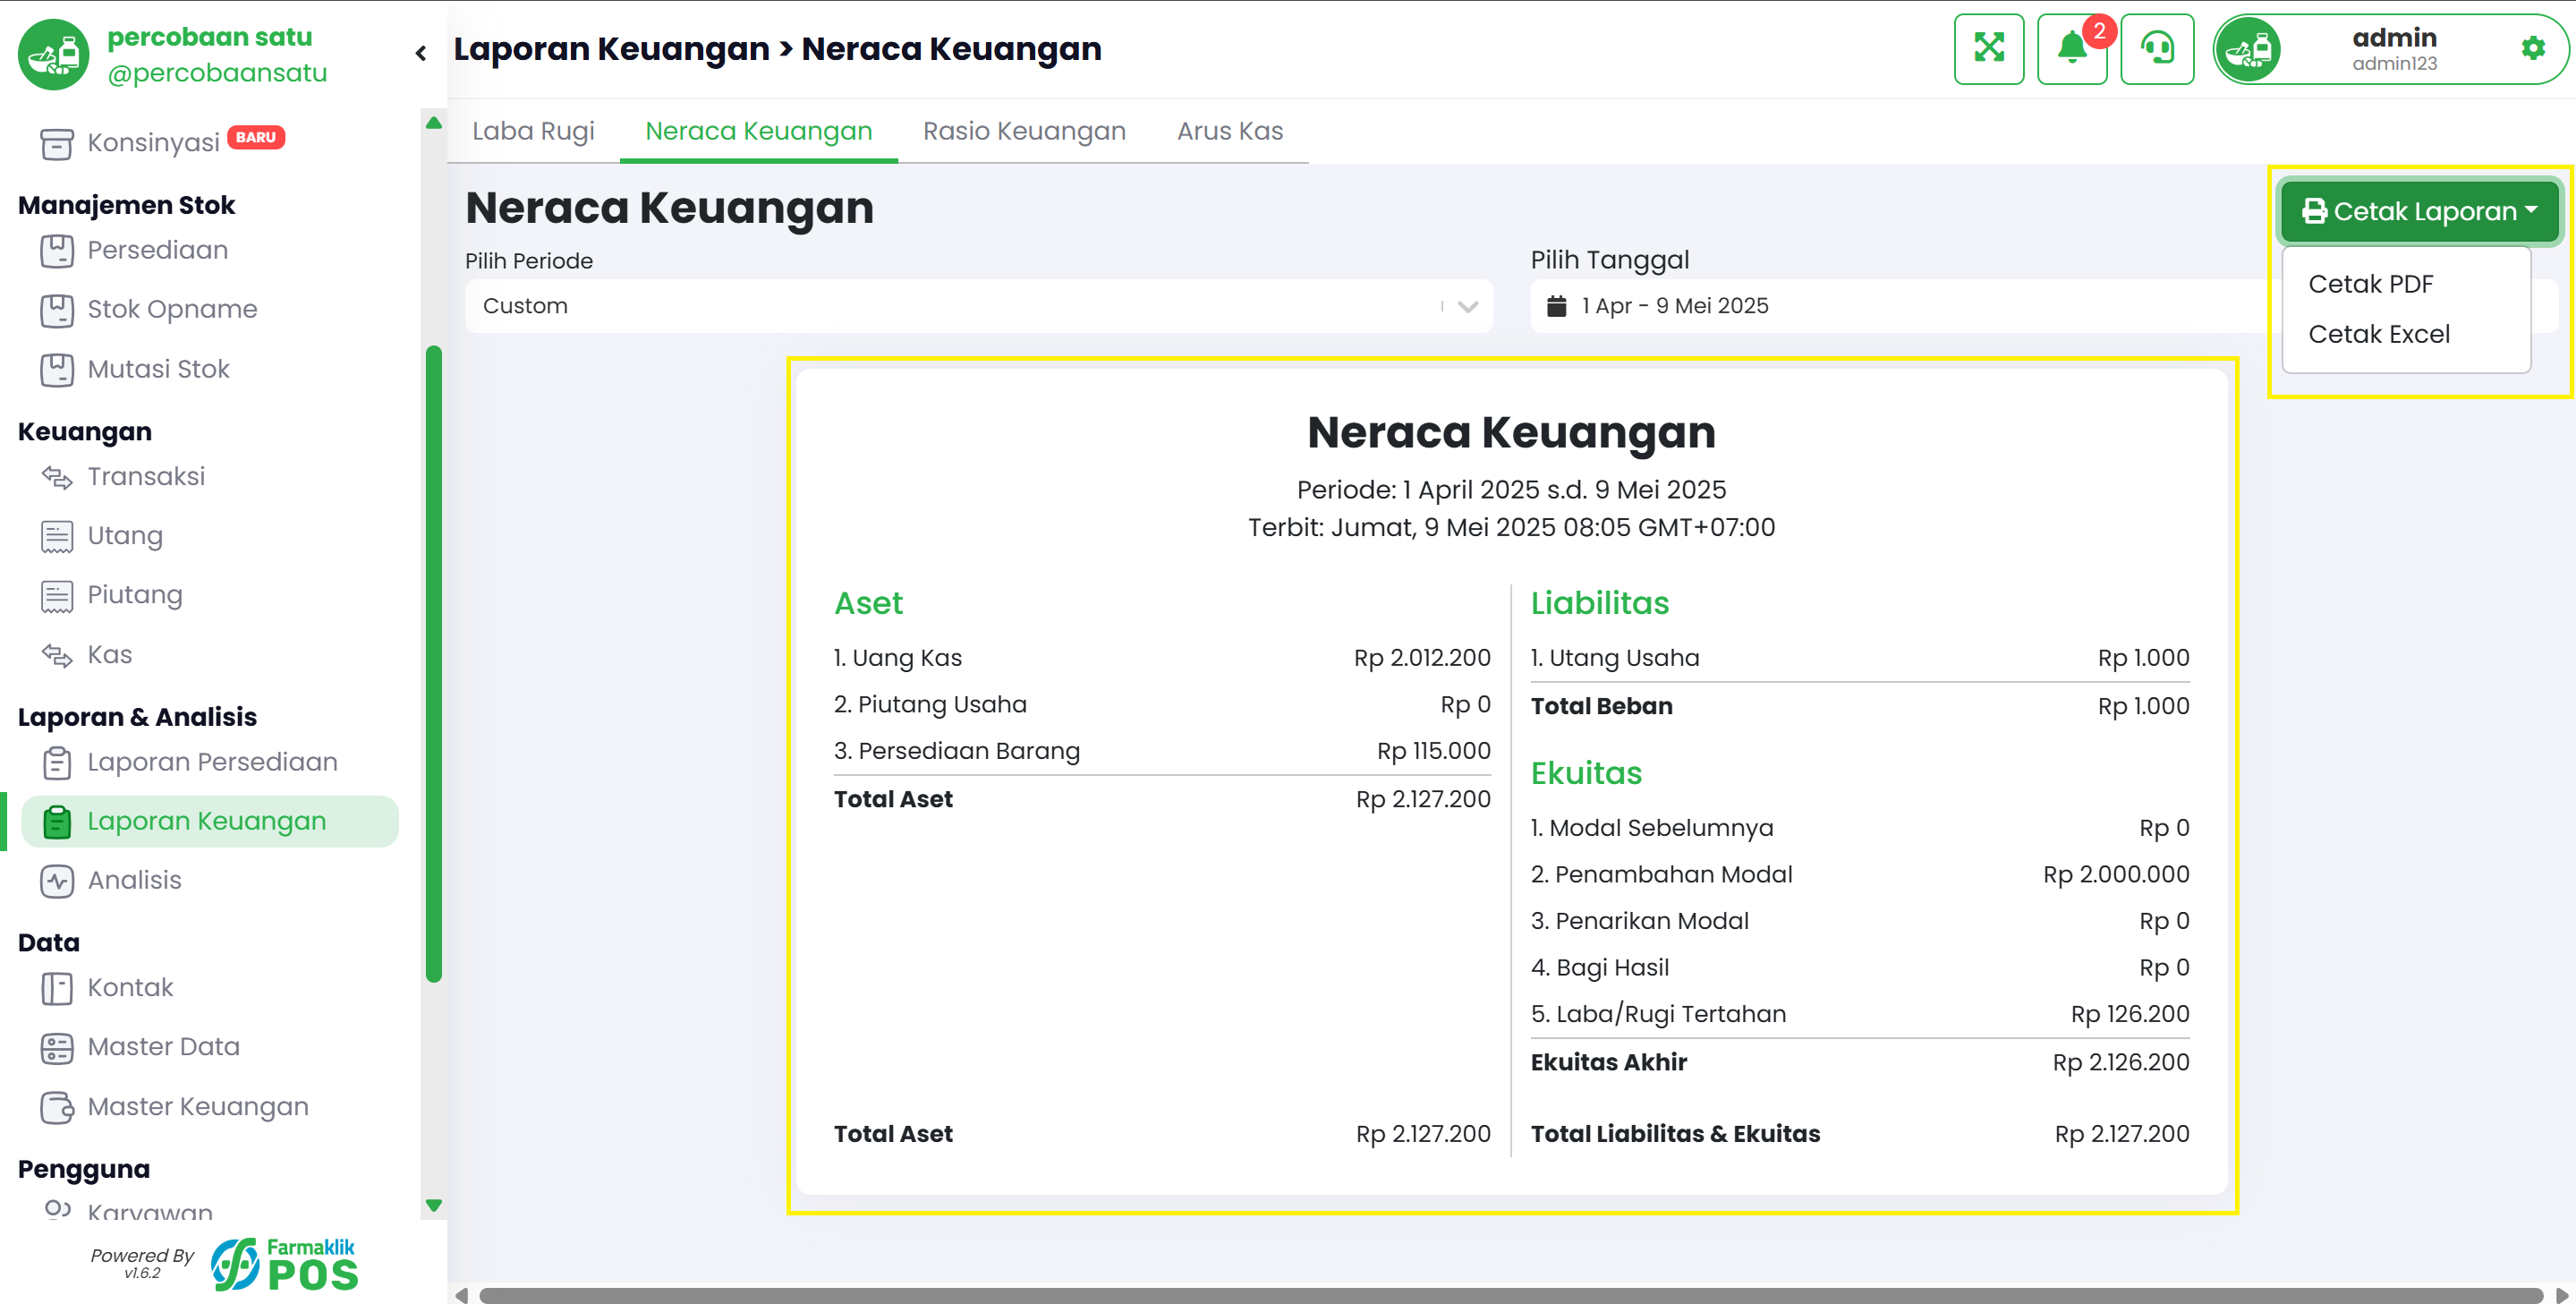Click the calendar icon in date field
This screenshot has height=1304, width=2576.
1556,306
